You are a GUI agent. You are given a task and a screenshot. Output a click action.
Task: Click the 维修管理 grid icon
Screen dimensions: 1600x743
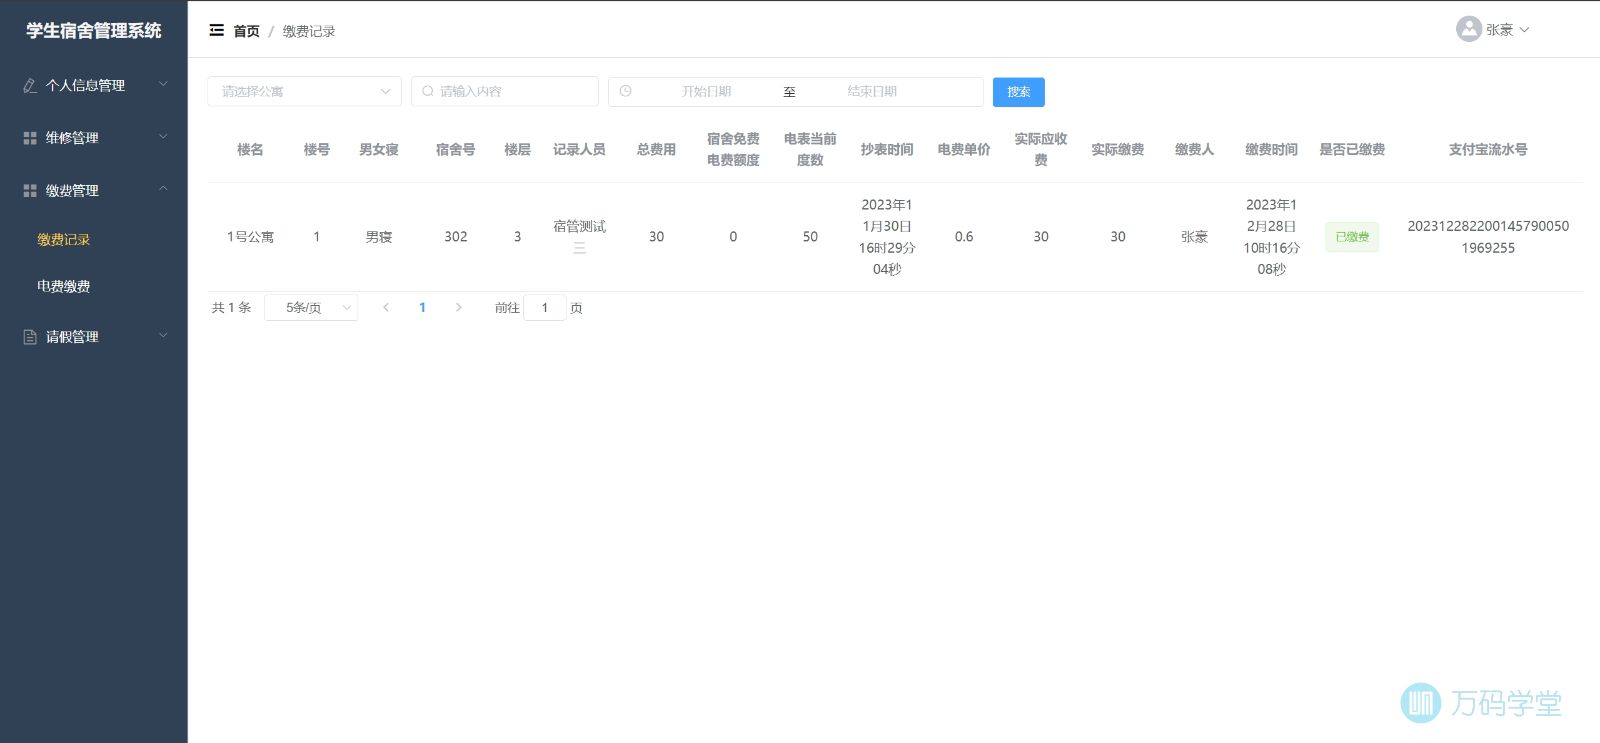[30, 138]
